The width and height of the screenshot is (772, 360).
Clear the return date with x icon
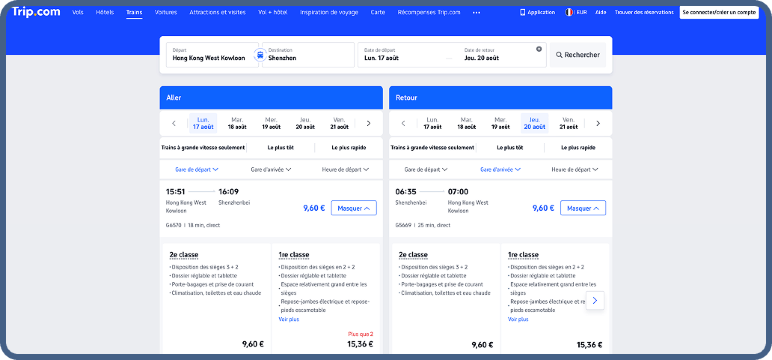pos(539,49)
